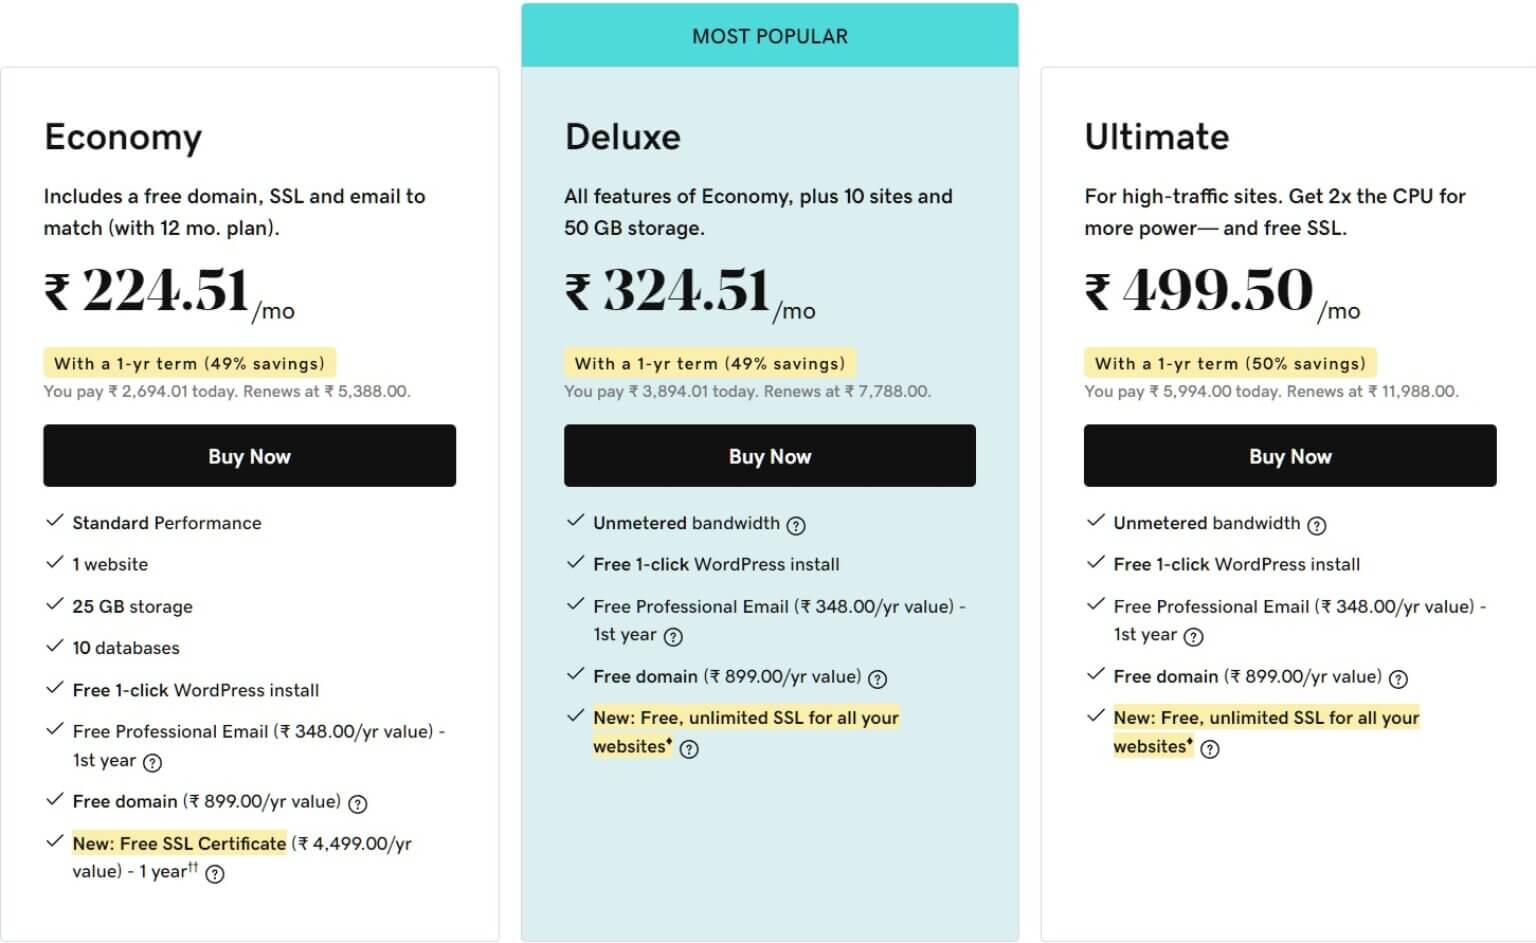Open help icon for Deluxe Free domain
Viewport: 1536px width, 943px height.
pyautogui.click(x=878, y=679)
